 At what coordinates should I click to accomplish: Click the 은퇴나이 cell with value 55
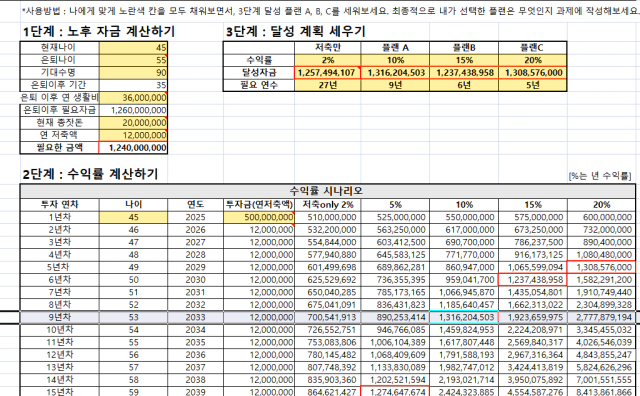click(133, 60)
